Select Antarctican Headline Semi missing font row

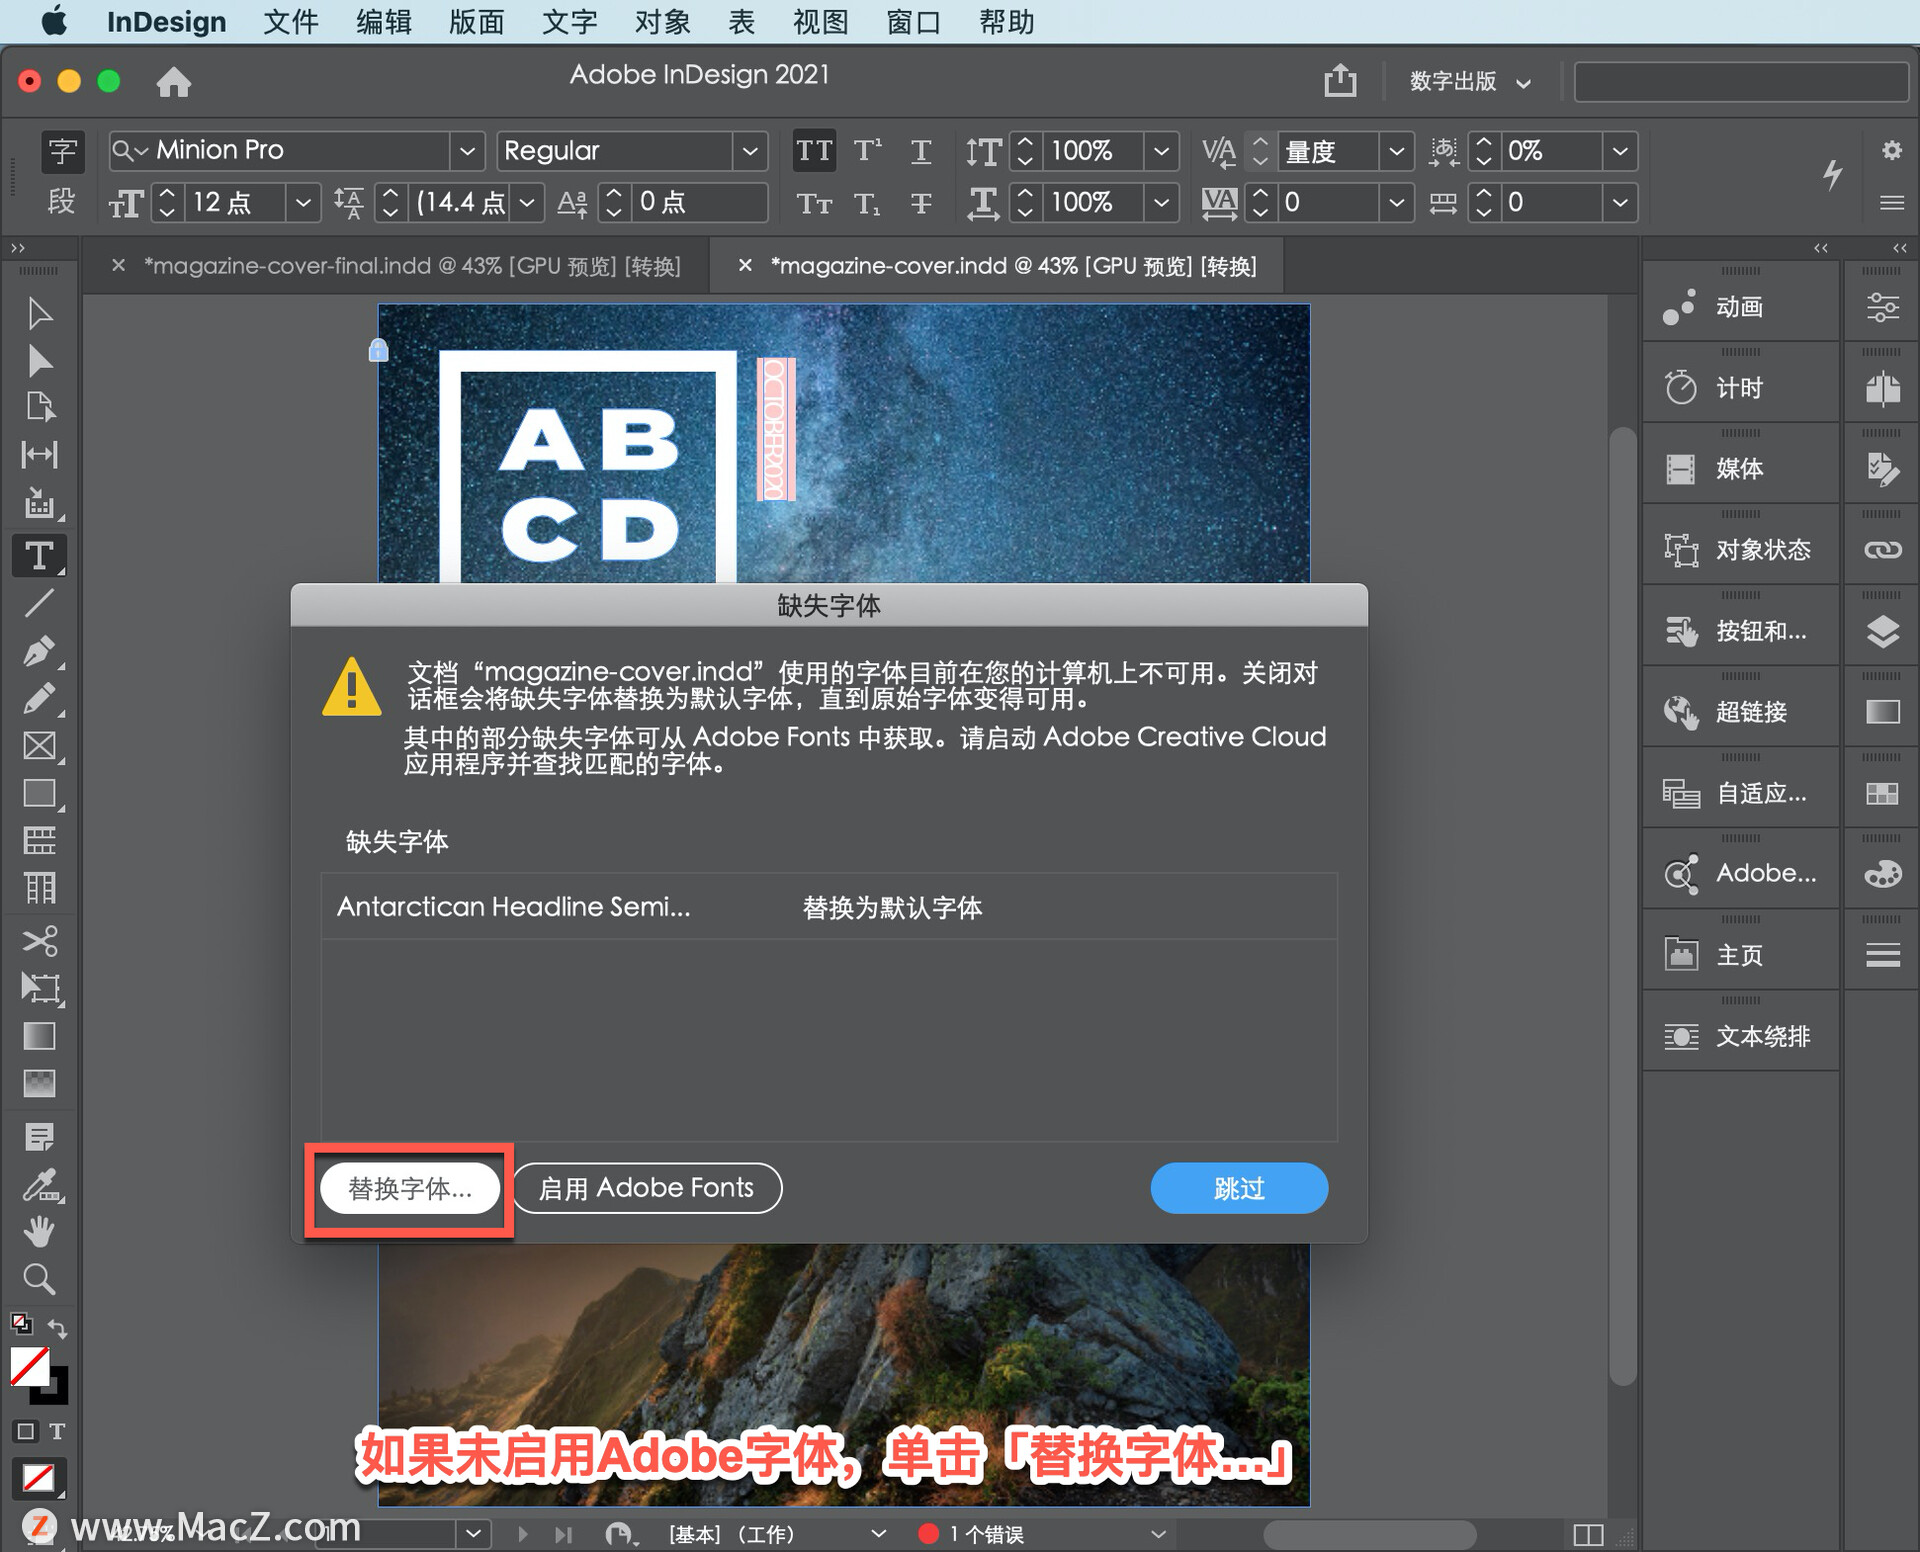(829, 907)
